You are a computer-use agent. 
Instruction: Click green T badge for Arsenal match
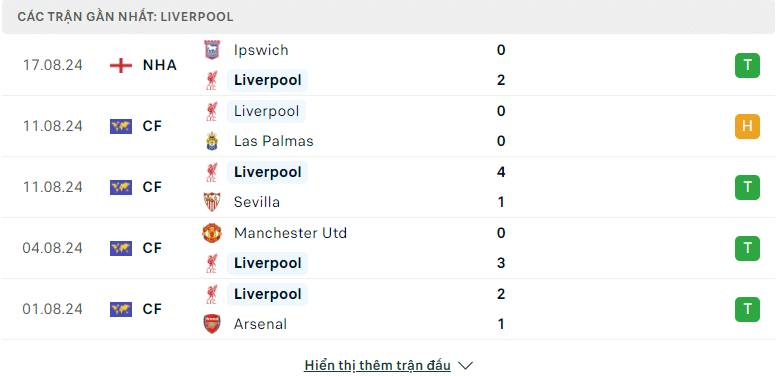pyautogui.click(x=747, y=309)
